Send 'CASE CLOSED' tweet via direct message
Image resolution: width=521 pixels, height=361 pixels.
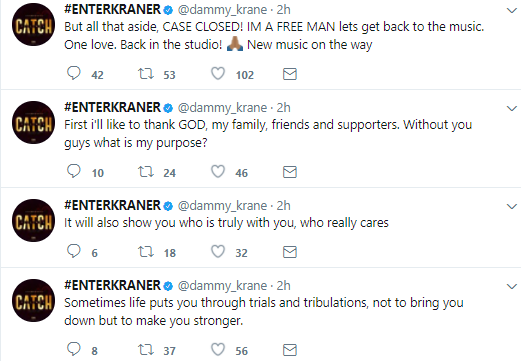tap(290, 74)
